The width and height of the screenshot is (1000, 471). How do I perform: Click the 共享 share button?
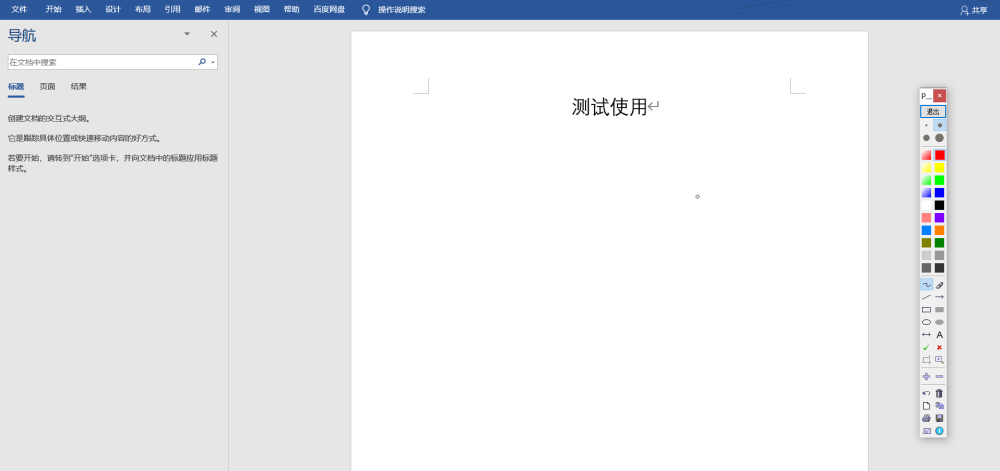pyautogui.click(x=974, y=10)
